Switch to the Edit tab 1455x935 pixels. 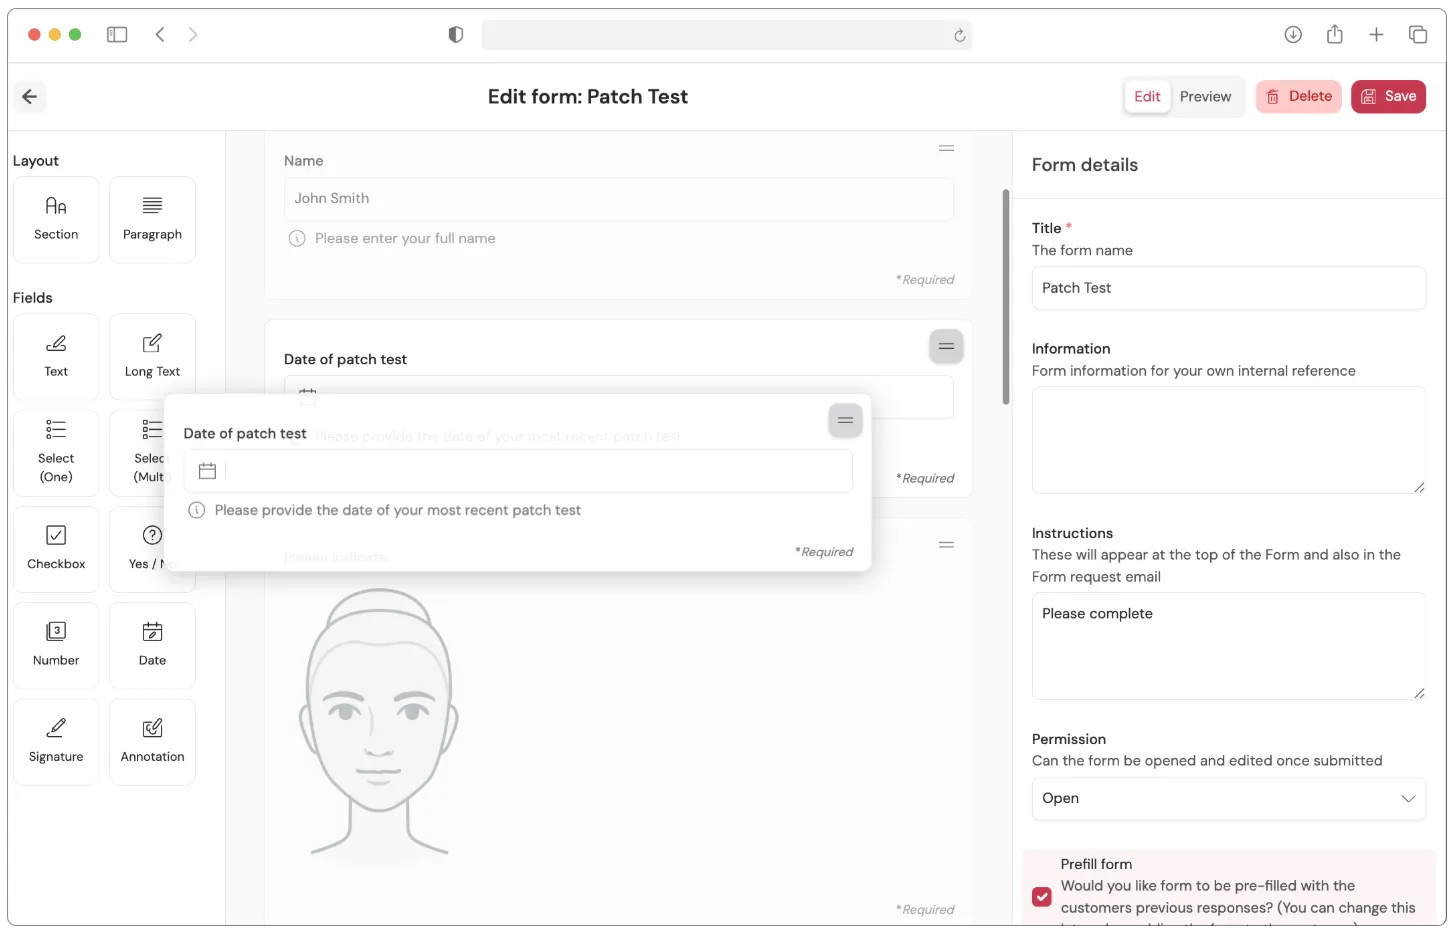coord(1147,97)
